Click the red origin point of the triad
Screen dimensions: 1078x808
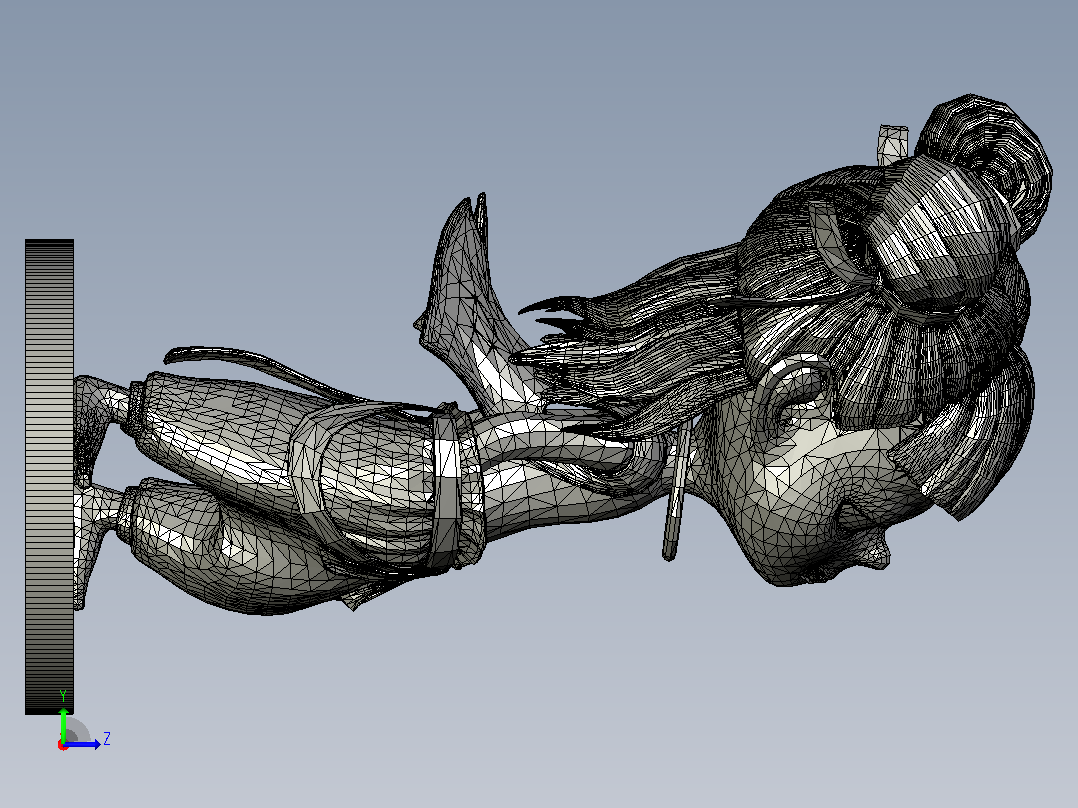coord(63,745)
